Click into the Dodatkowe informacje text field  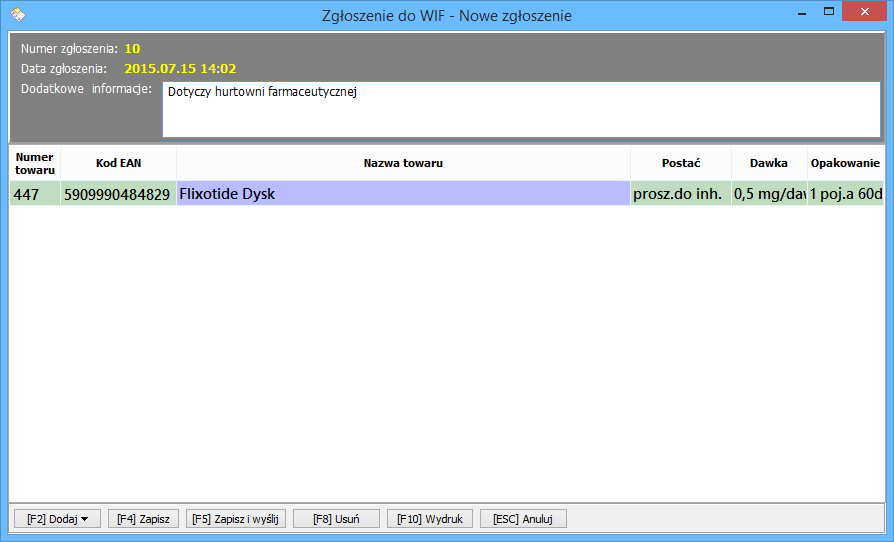521,109
